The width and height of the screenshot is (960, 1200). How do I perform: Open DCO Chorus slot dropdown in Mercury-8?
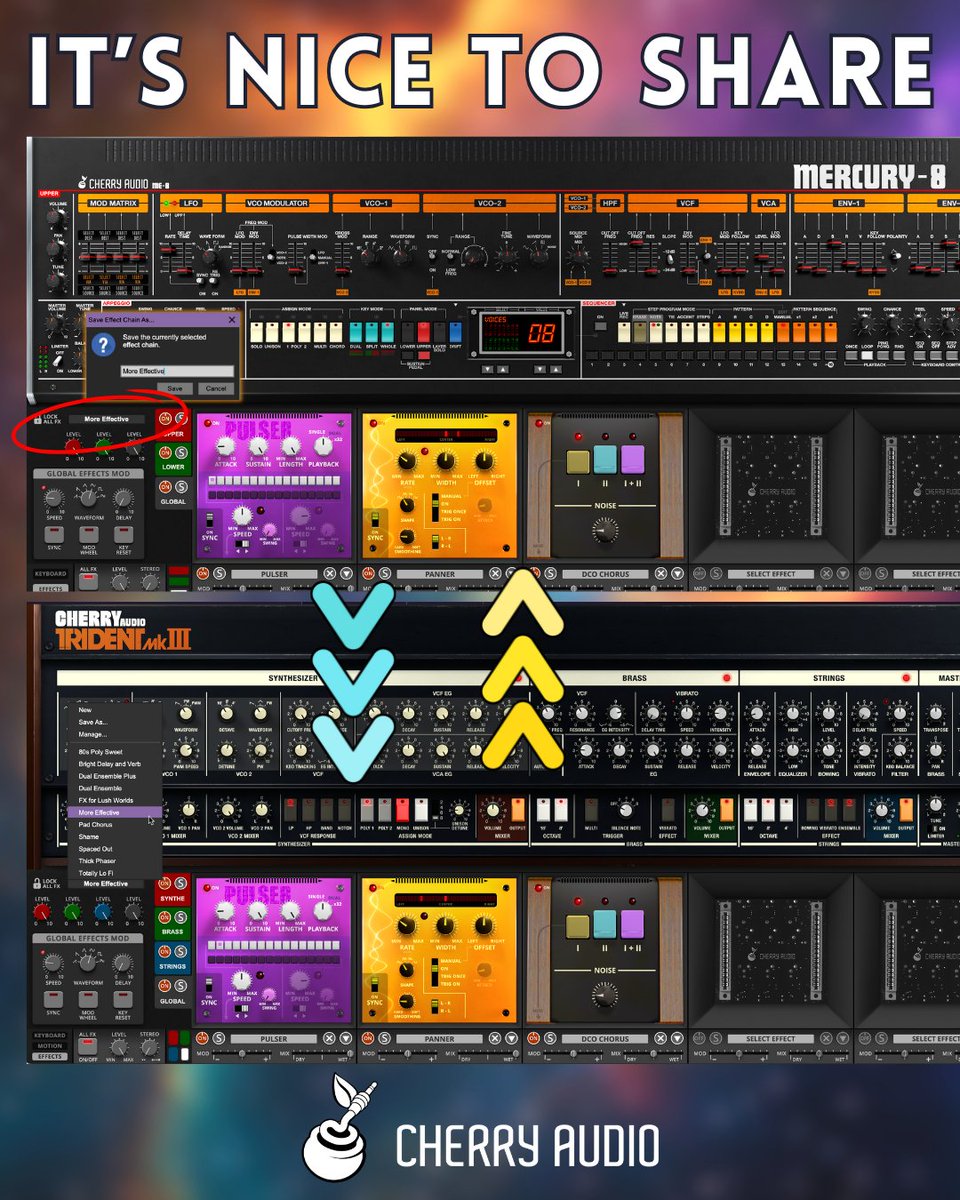[x=678, y=573]
